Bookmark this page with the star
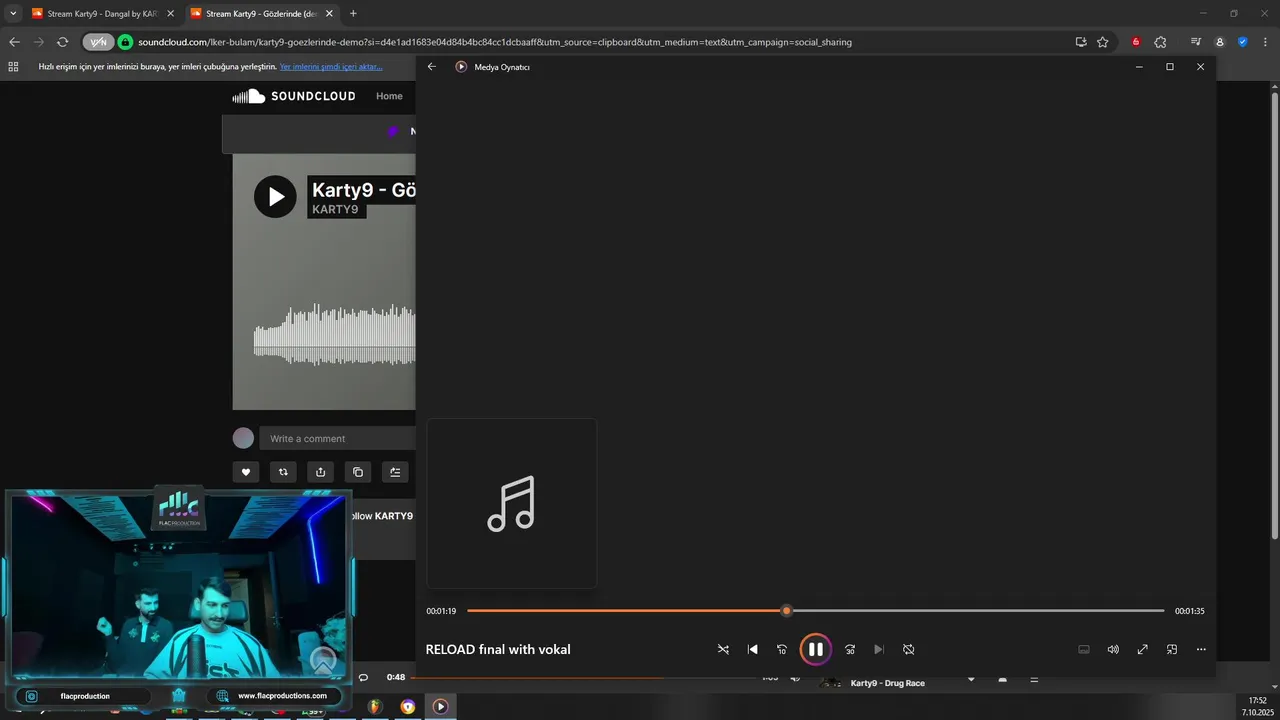Screen dimensions: 1280x720 1103,42
